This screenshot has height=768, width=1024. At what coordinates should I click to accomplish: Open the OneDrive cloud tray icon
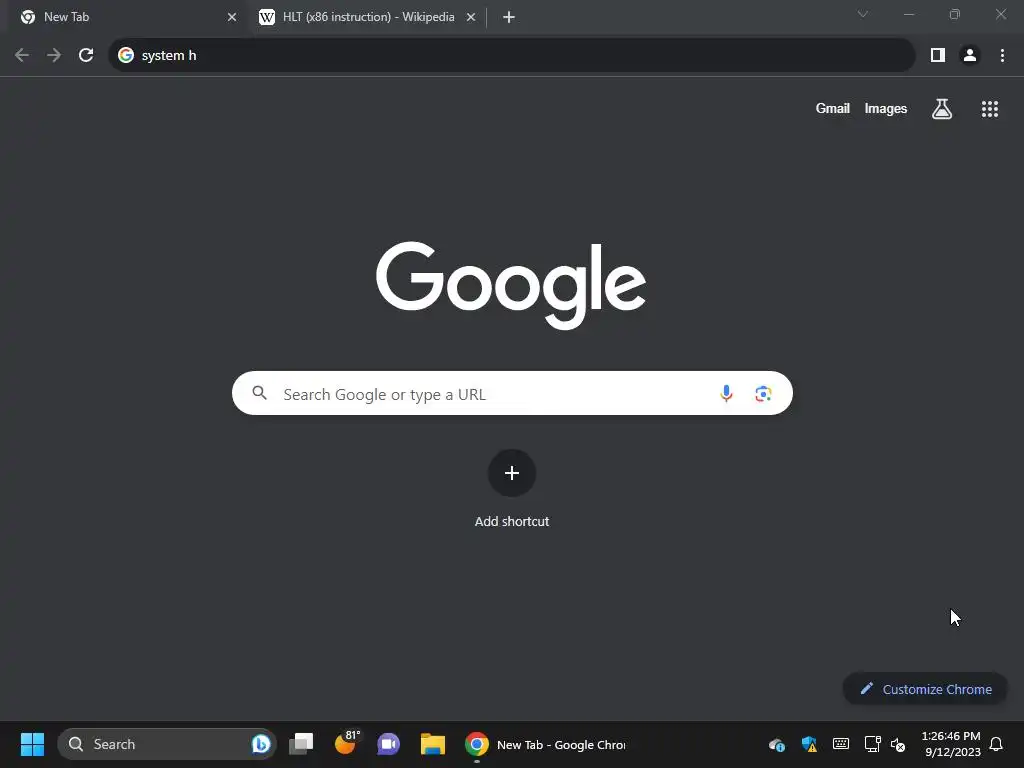(x=776, y=744)
